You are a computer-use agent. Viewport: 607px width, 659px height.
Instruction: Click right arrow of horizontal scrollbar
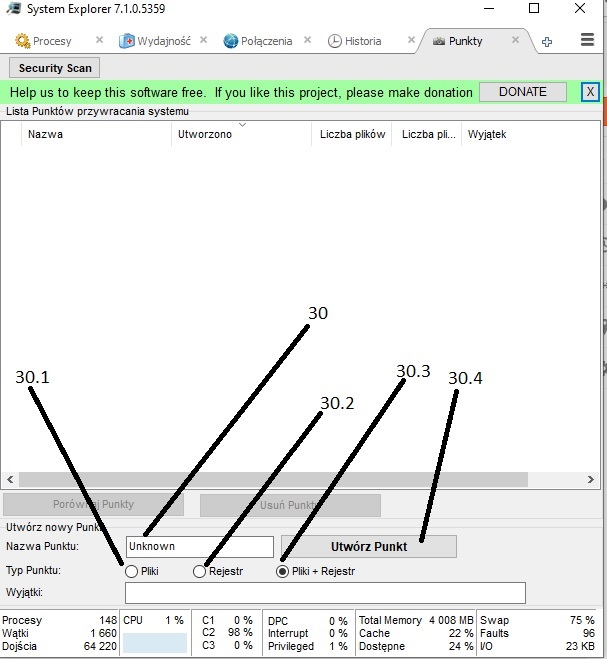tap(591, 480)
